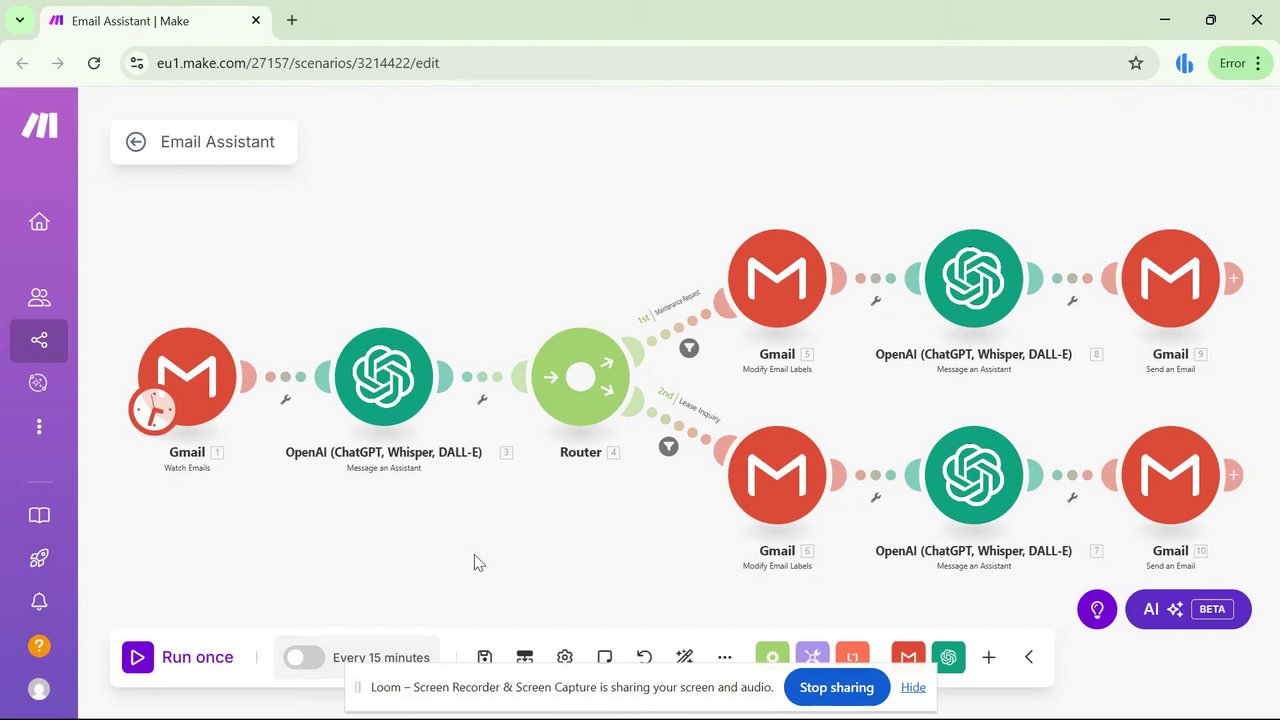Viewport: 1280px width, 720px height.
Task: Click the Gmail favorite in bottom toolbar
Action: pyautogui.click(x=908, y=656)
